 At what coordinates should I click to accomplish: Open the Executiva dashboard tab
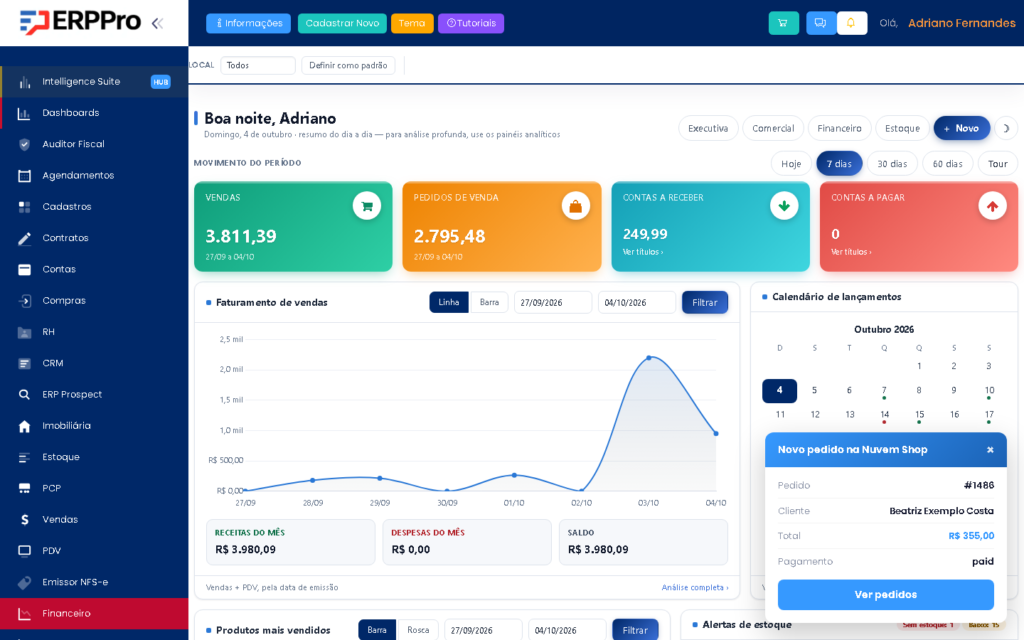[x=708, y=129]
